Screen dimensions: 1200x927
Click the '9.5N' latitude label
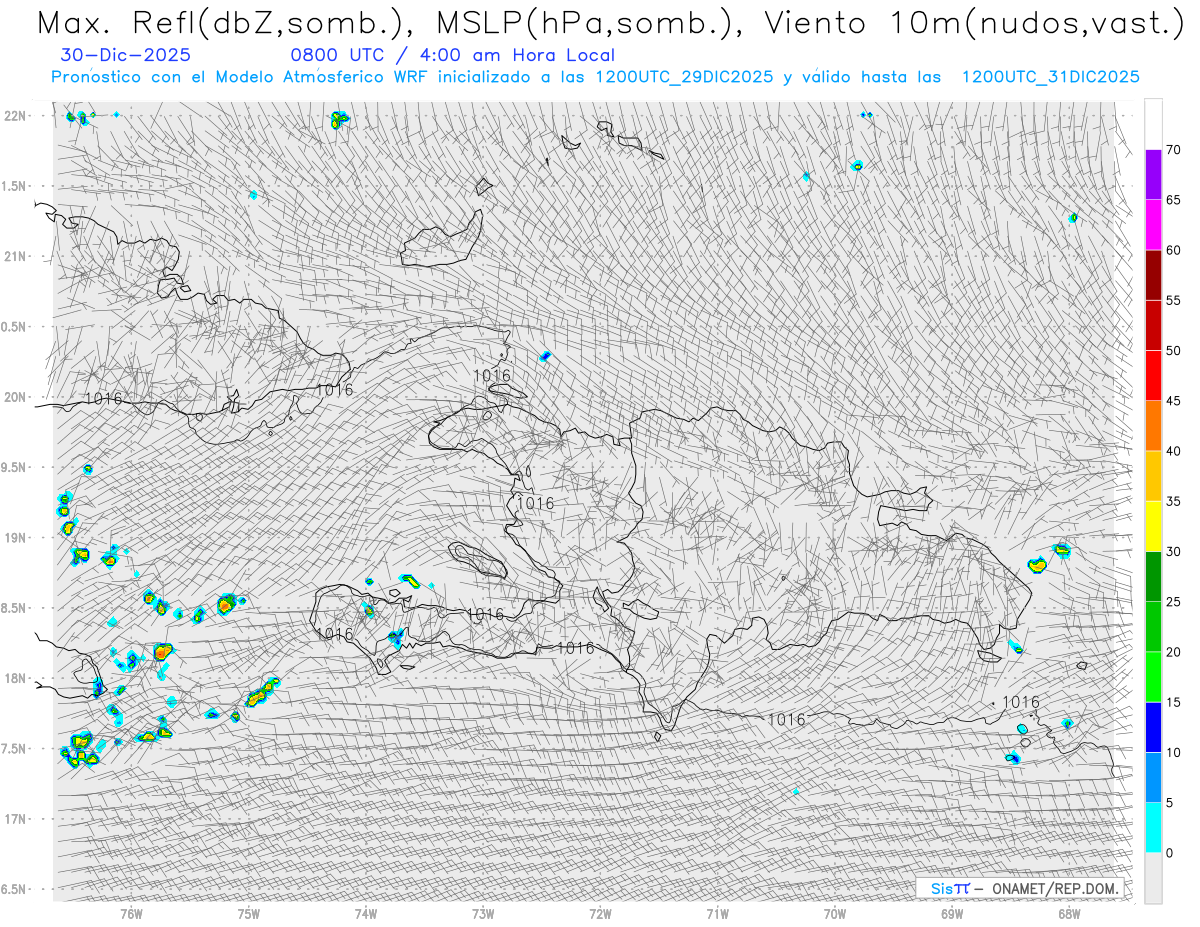[15, 467]
